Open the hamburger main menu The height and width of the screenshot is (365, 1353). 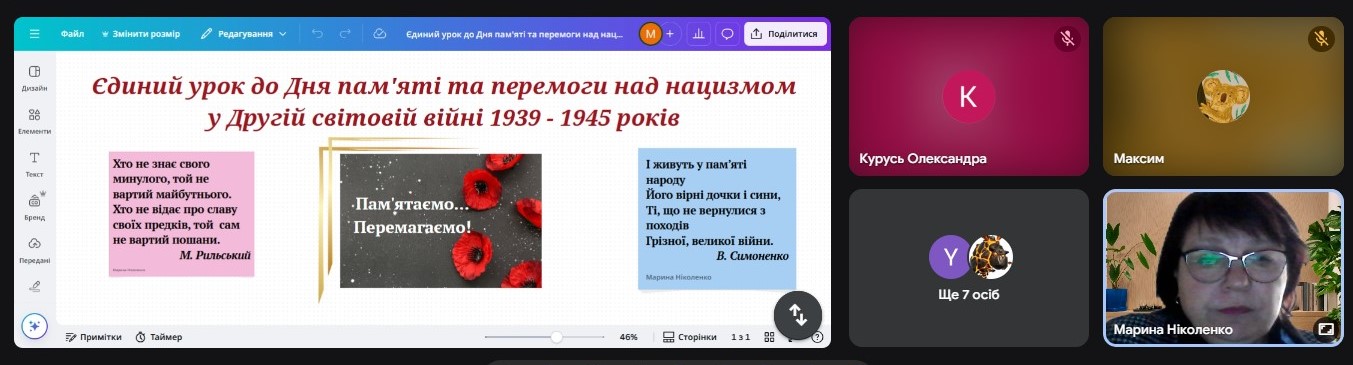[35, 33]
